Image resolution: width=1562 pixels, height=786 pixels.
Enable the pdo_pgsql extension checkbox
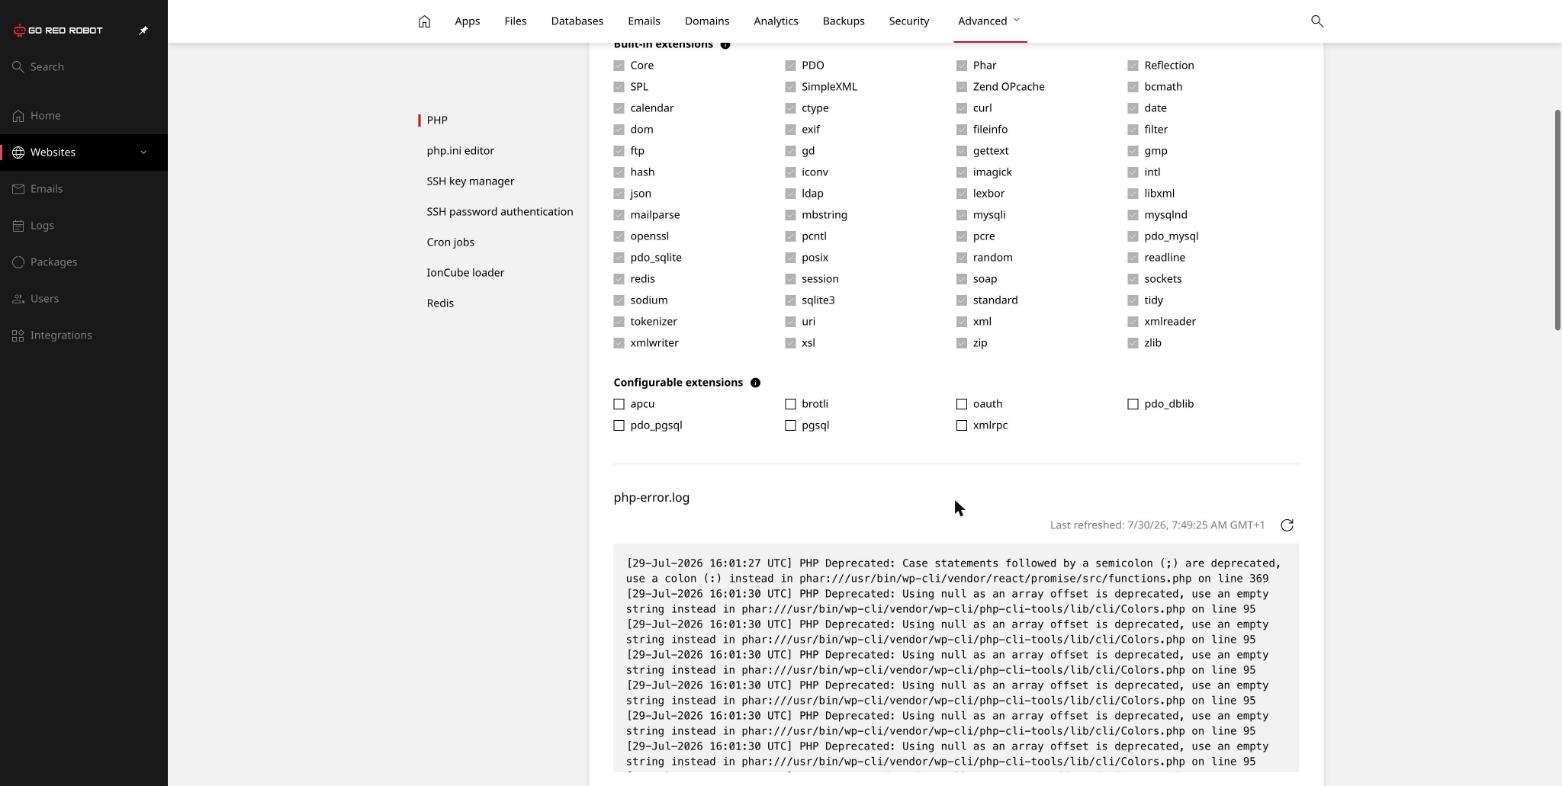point(619,425)
